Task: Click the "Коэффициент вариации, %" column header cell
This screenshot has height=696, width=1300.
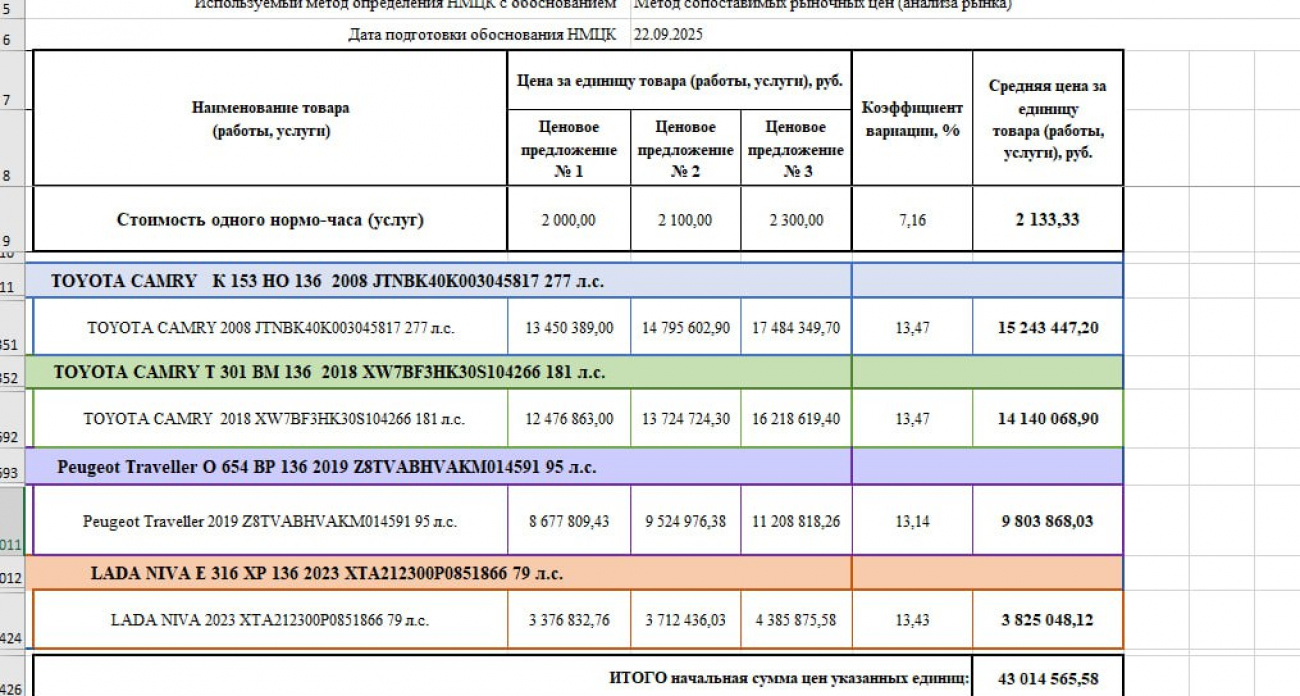Action: [x=911, y=119]
